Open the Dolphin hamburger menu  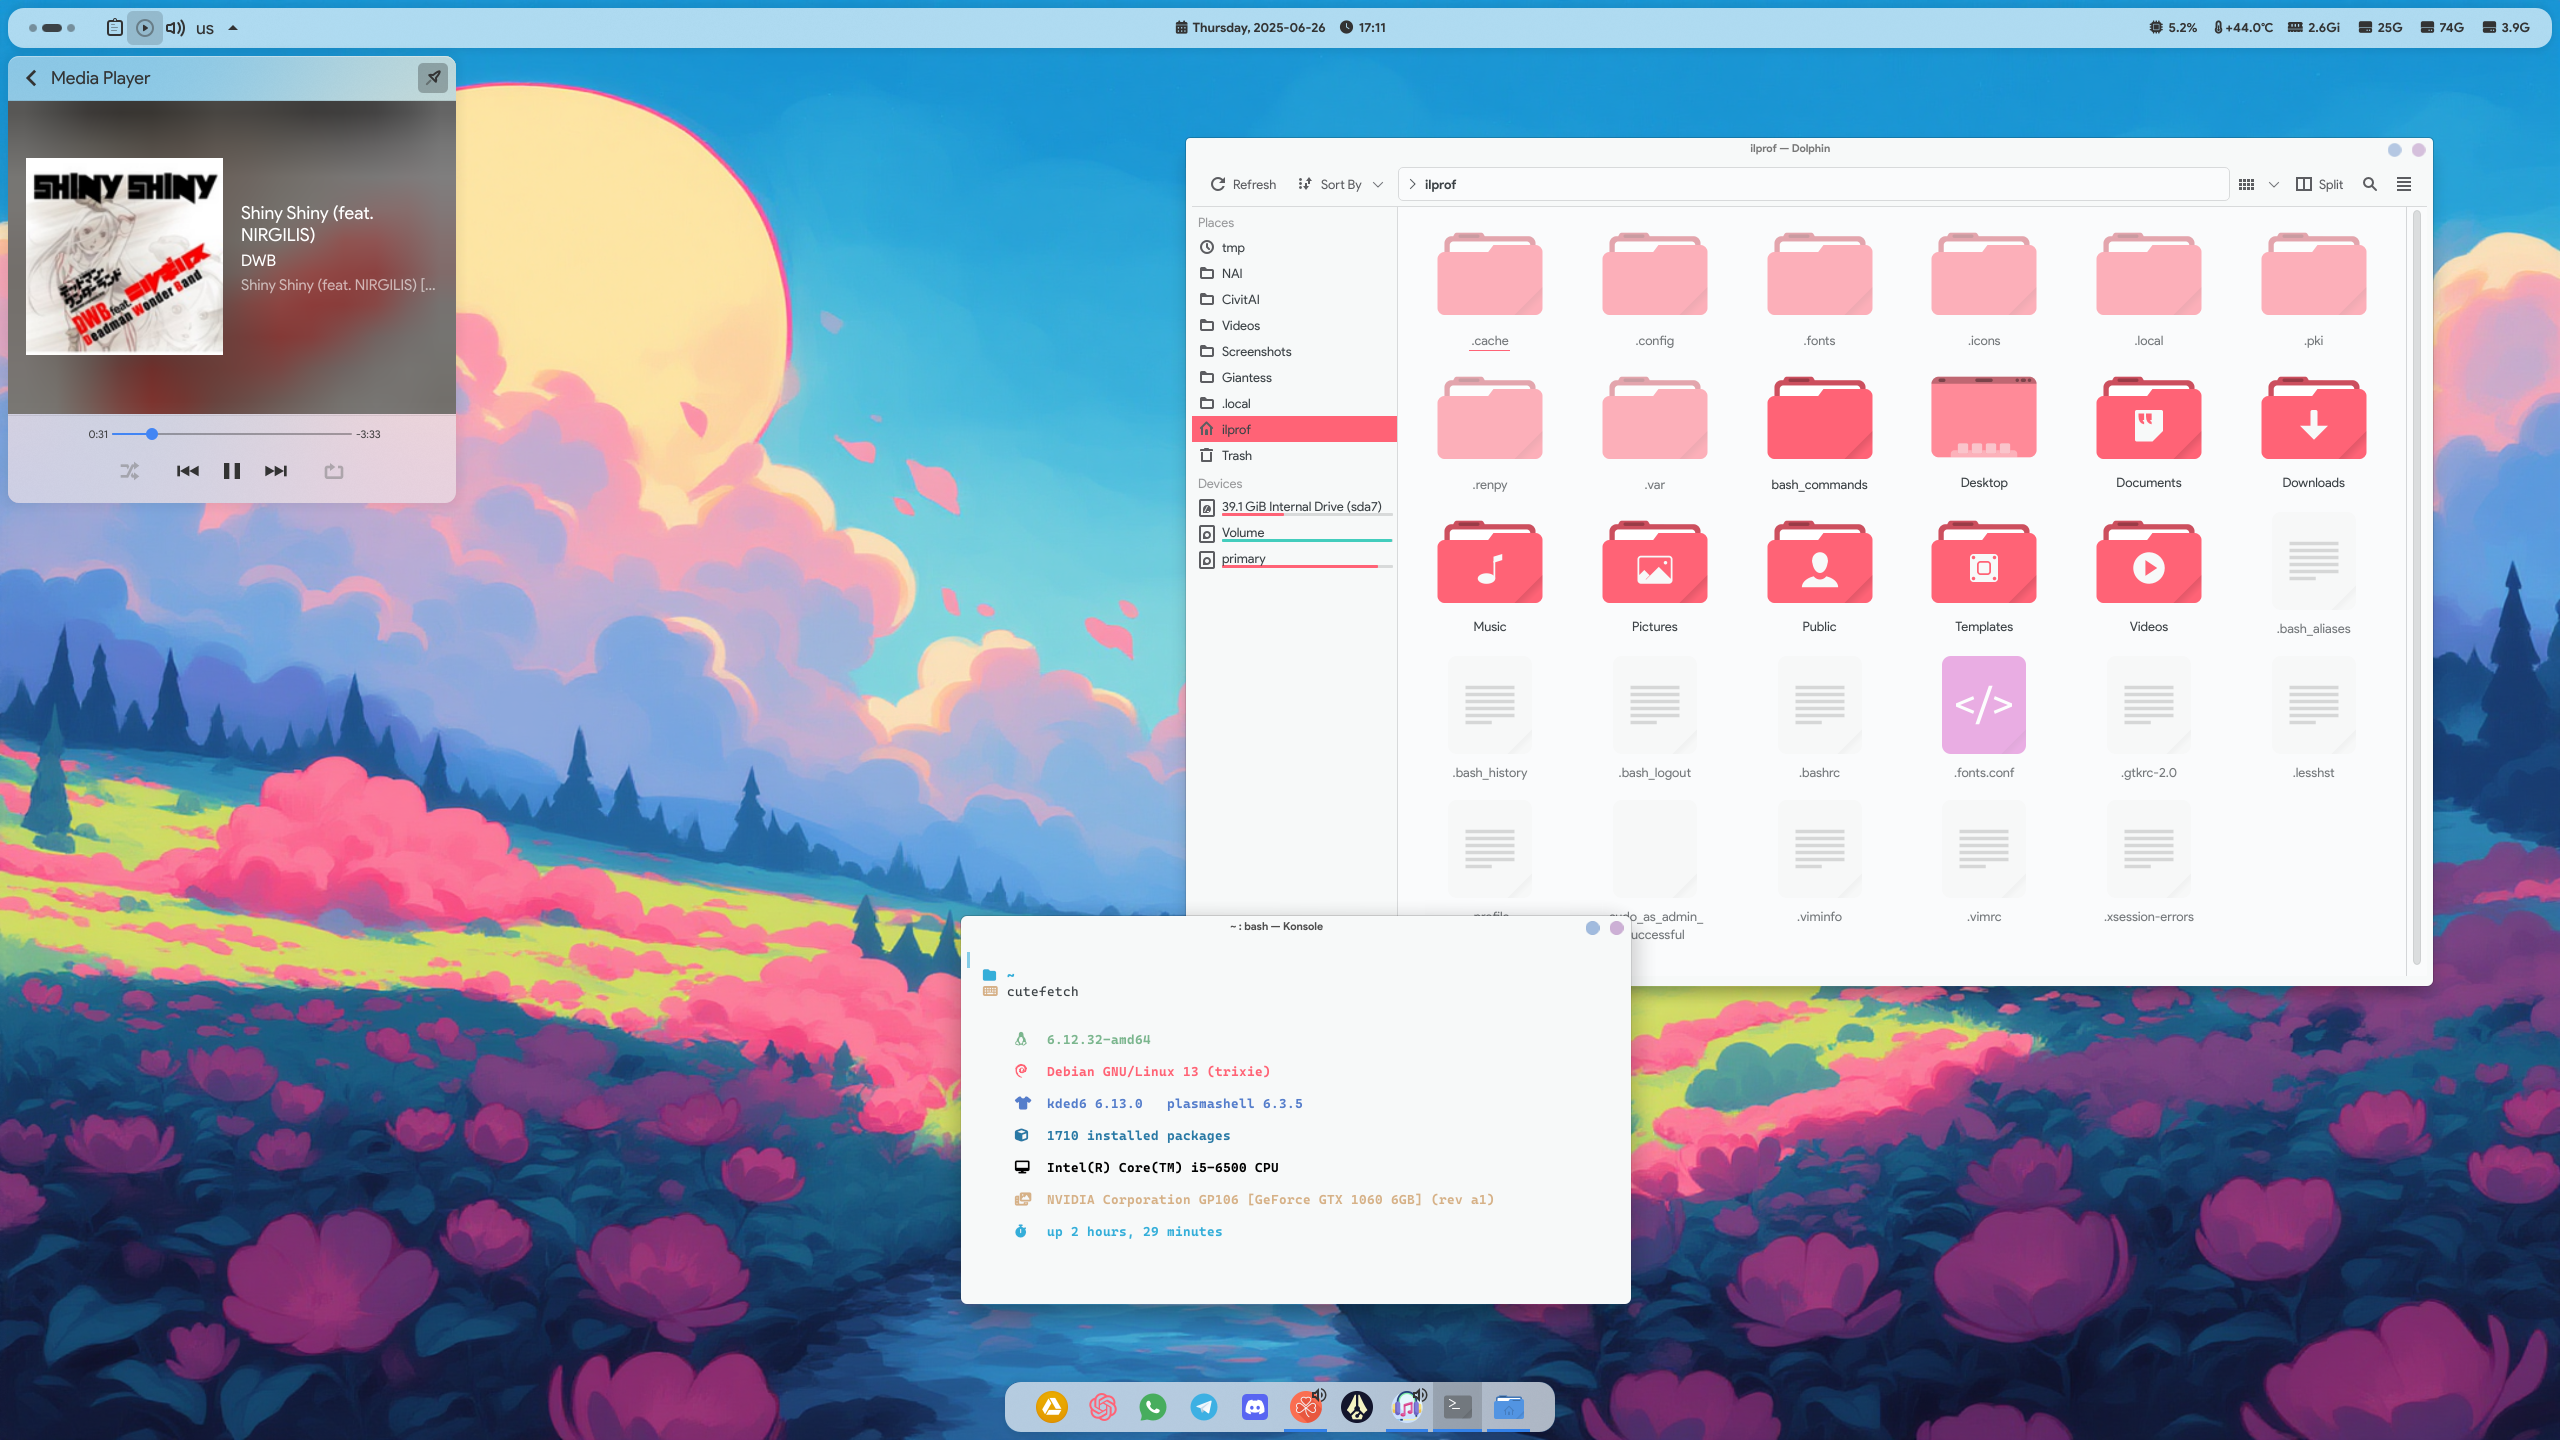2404,184
